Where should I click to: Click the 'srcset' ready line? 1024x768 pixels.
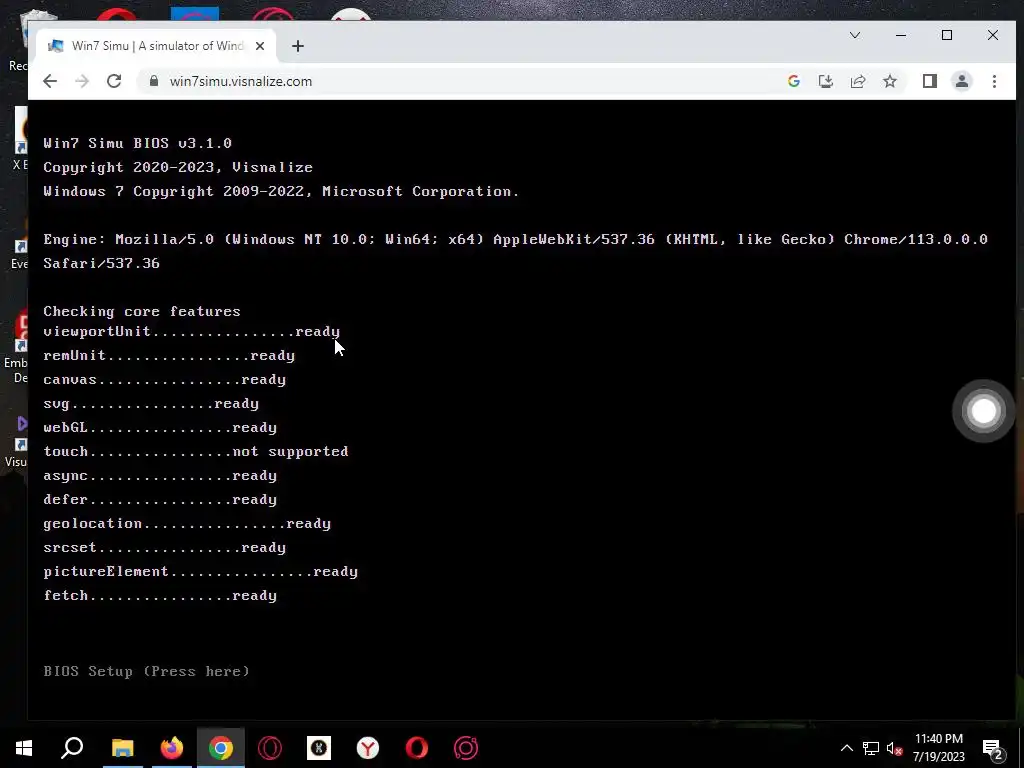[x=165, y=547]
